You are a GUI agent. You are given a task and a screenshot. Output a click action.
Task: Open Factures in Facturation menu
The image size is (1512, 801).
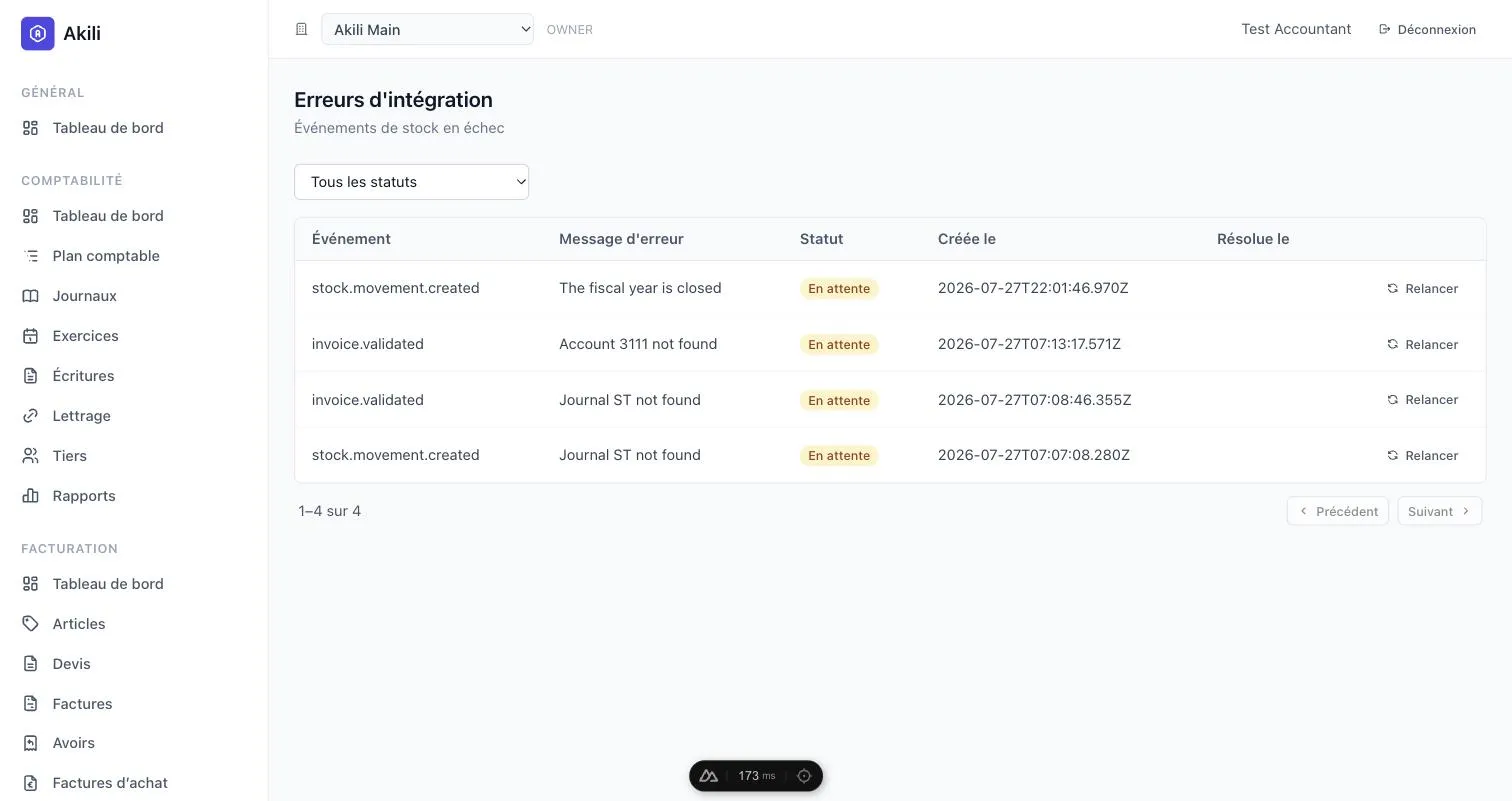(82, 704)
